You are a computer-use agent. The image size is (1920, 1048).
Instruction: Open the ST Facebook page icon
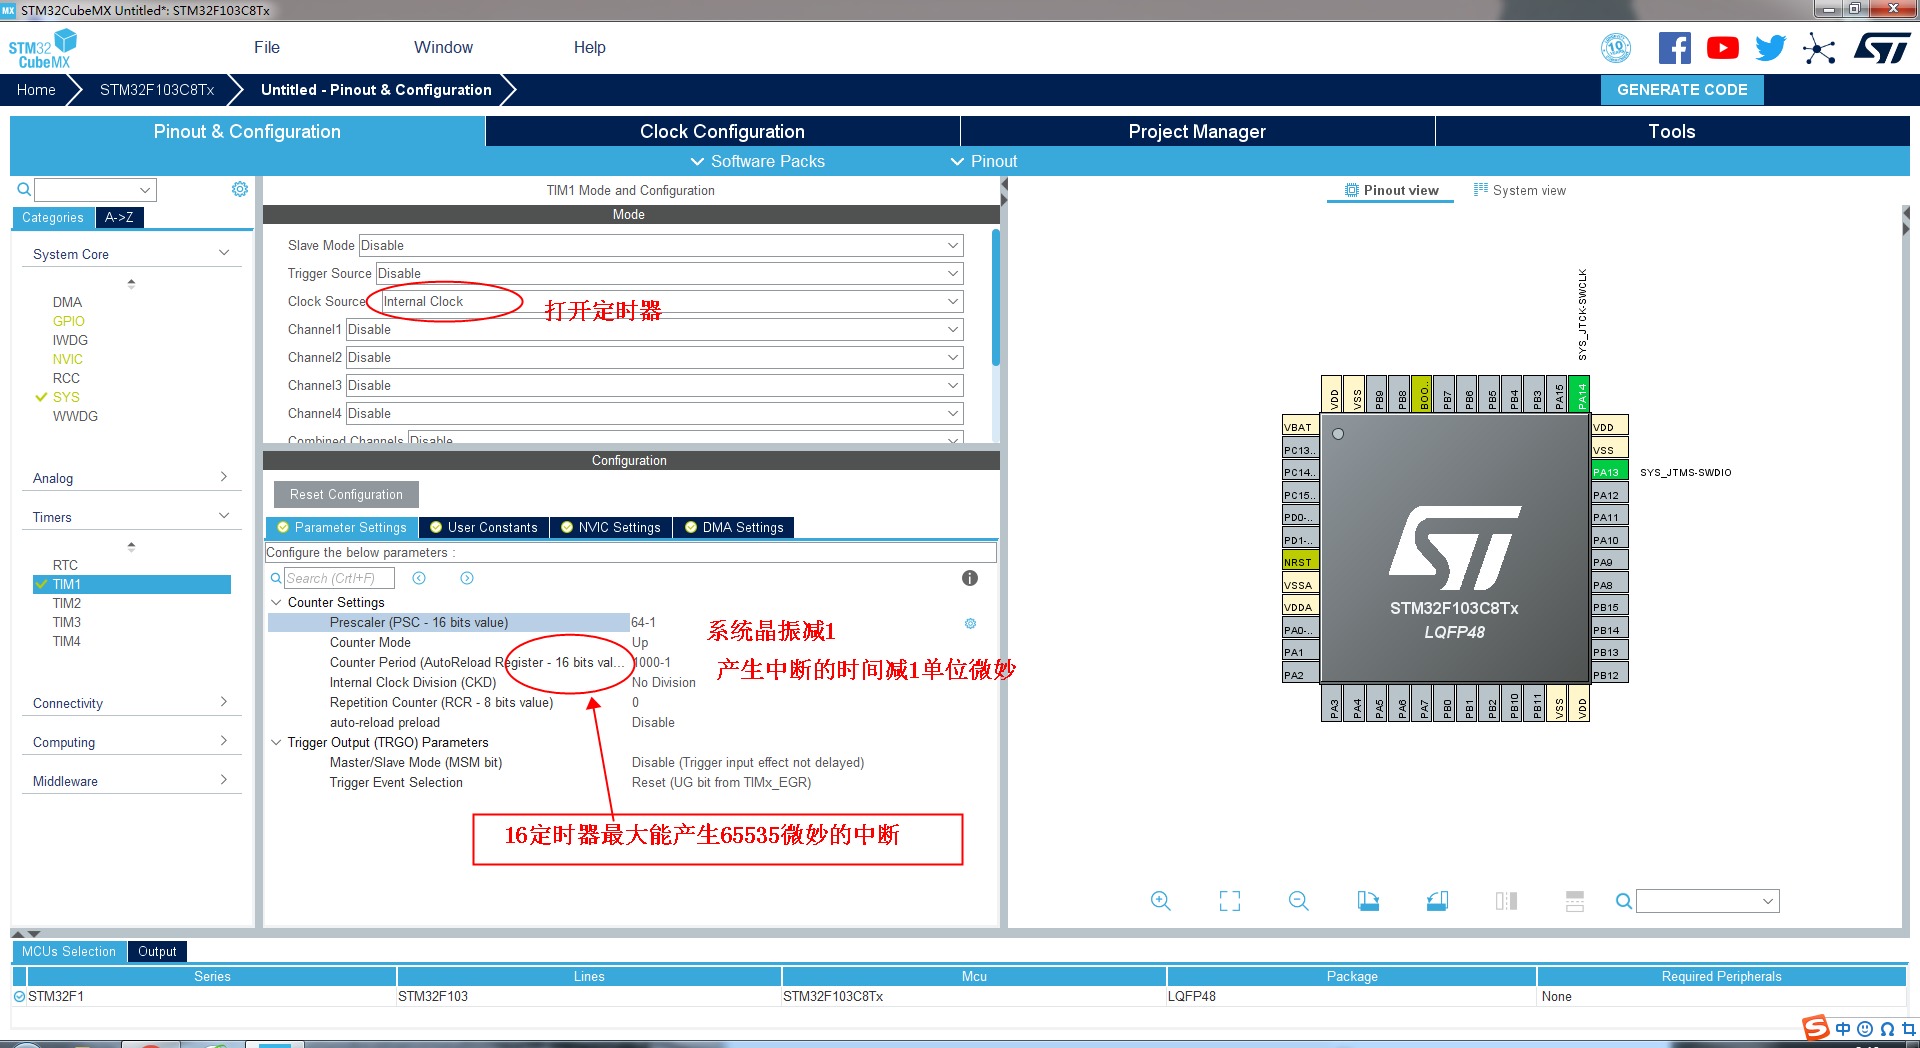[x=1674, y=48]
